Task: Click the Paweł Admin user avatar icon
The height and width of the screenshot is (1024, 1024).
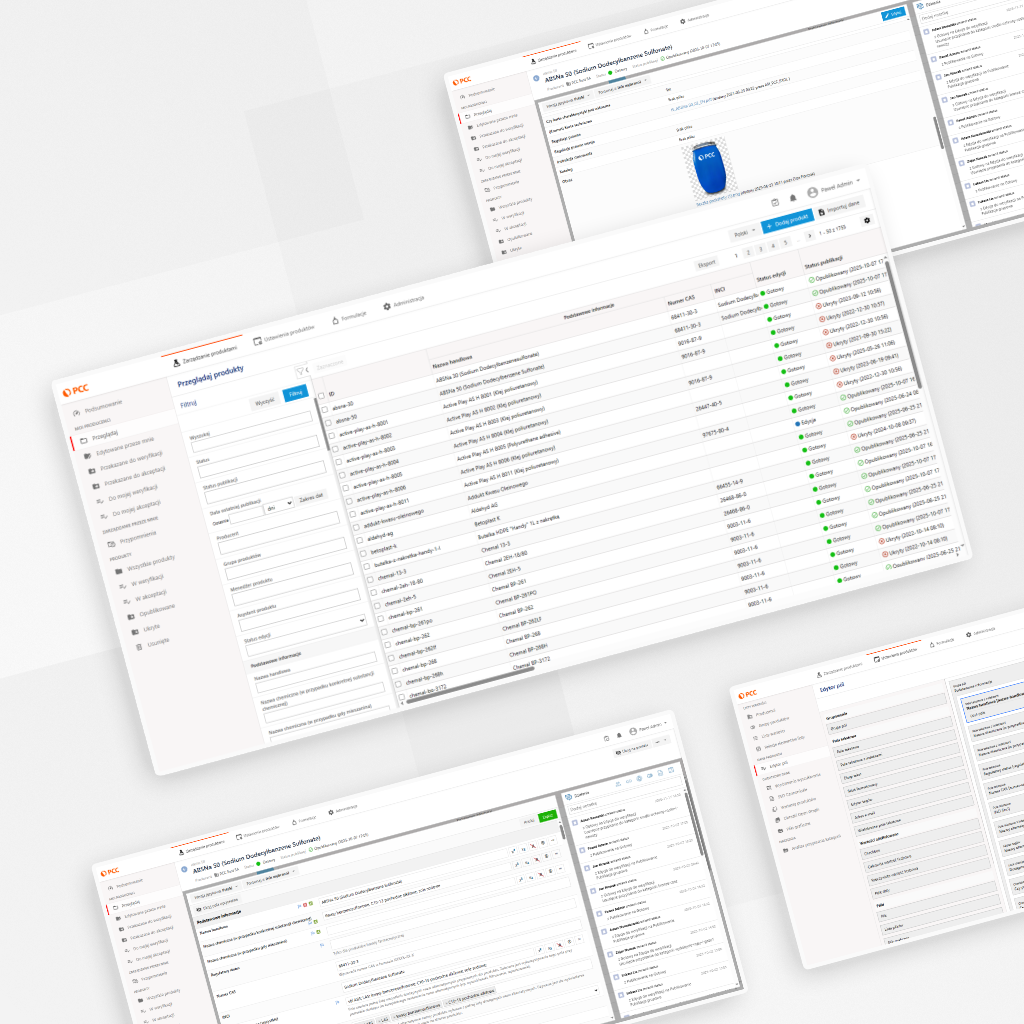Action: pyautogui.click(x=811, y=193)
